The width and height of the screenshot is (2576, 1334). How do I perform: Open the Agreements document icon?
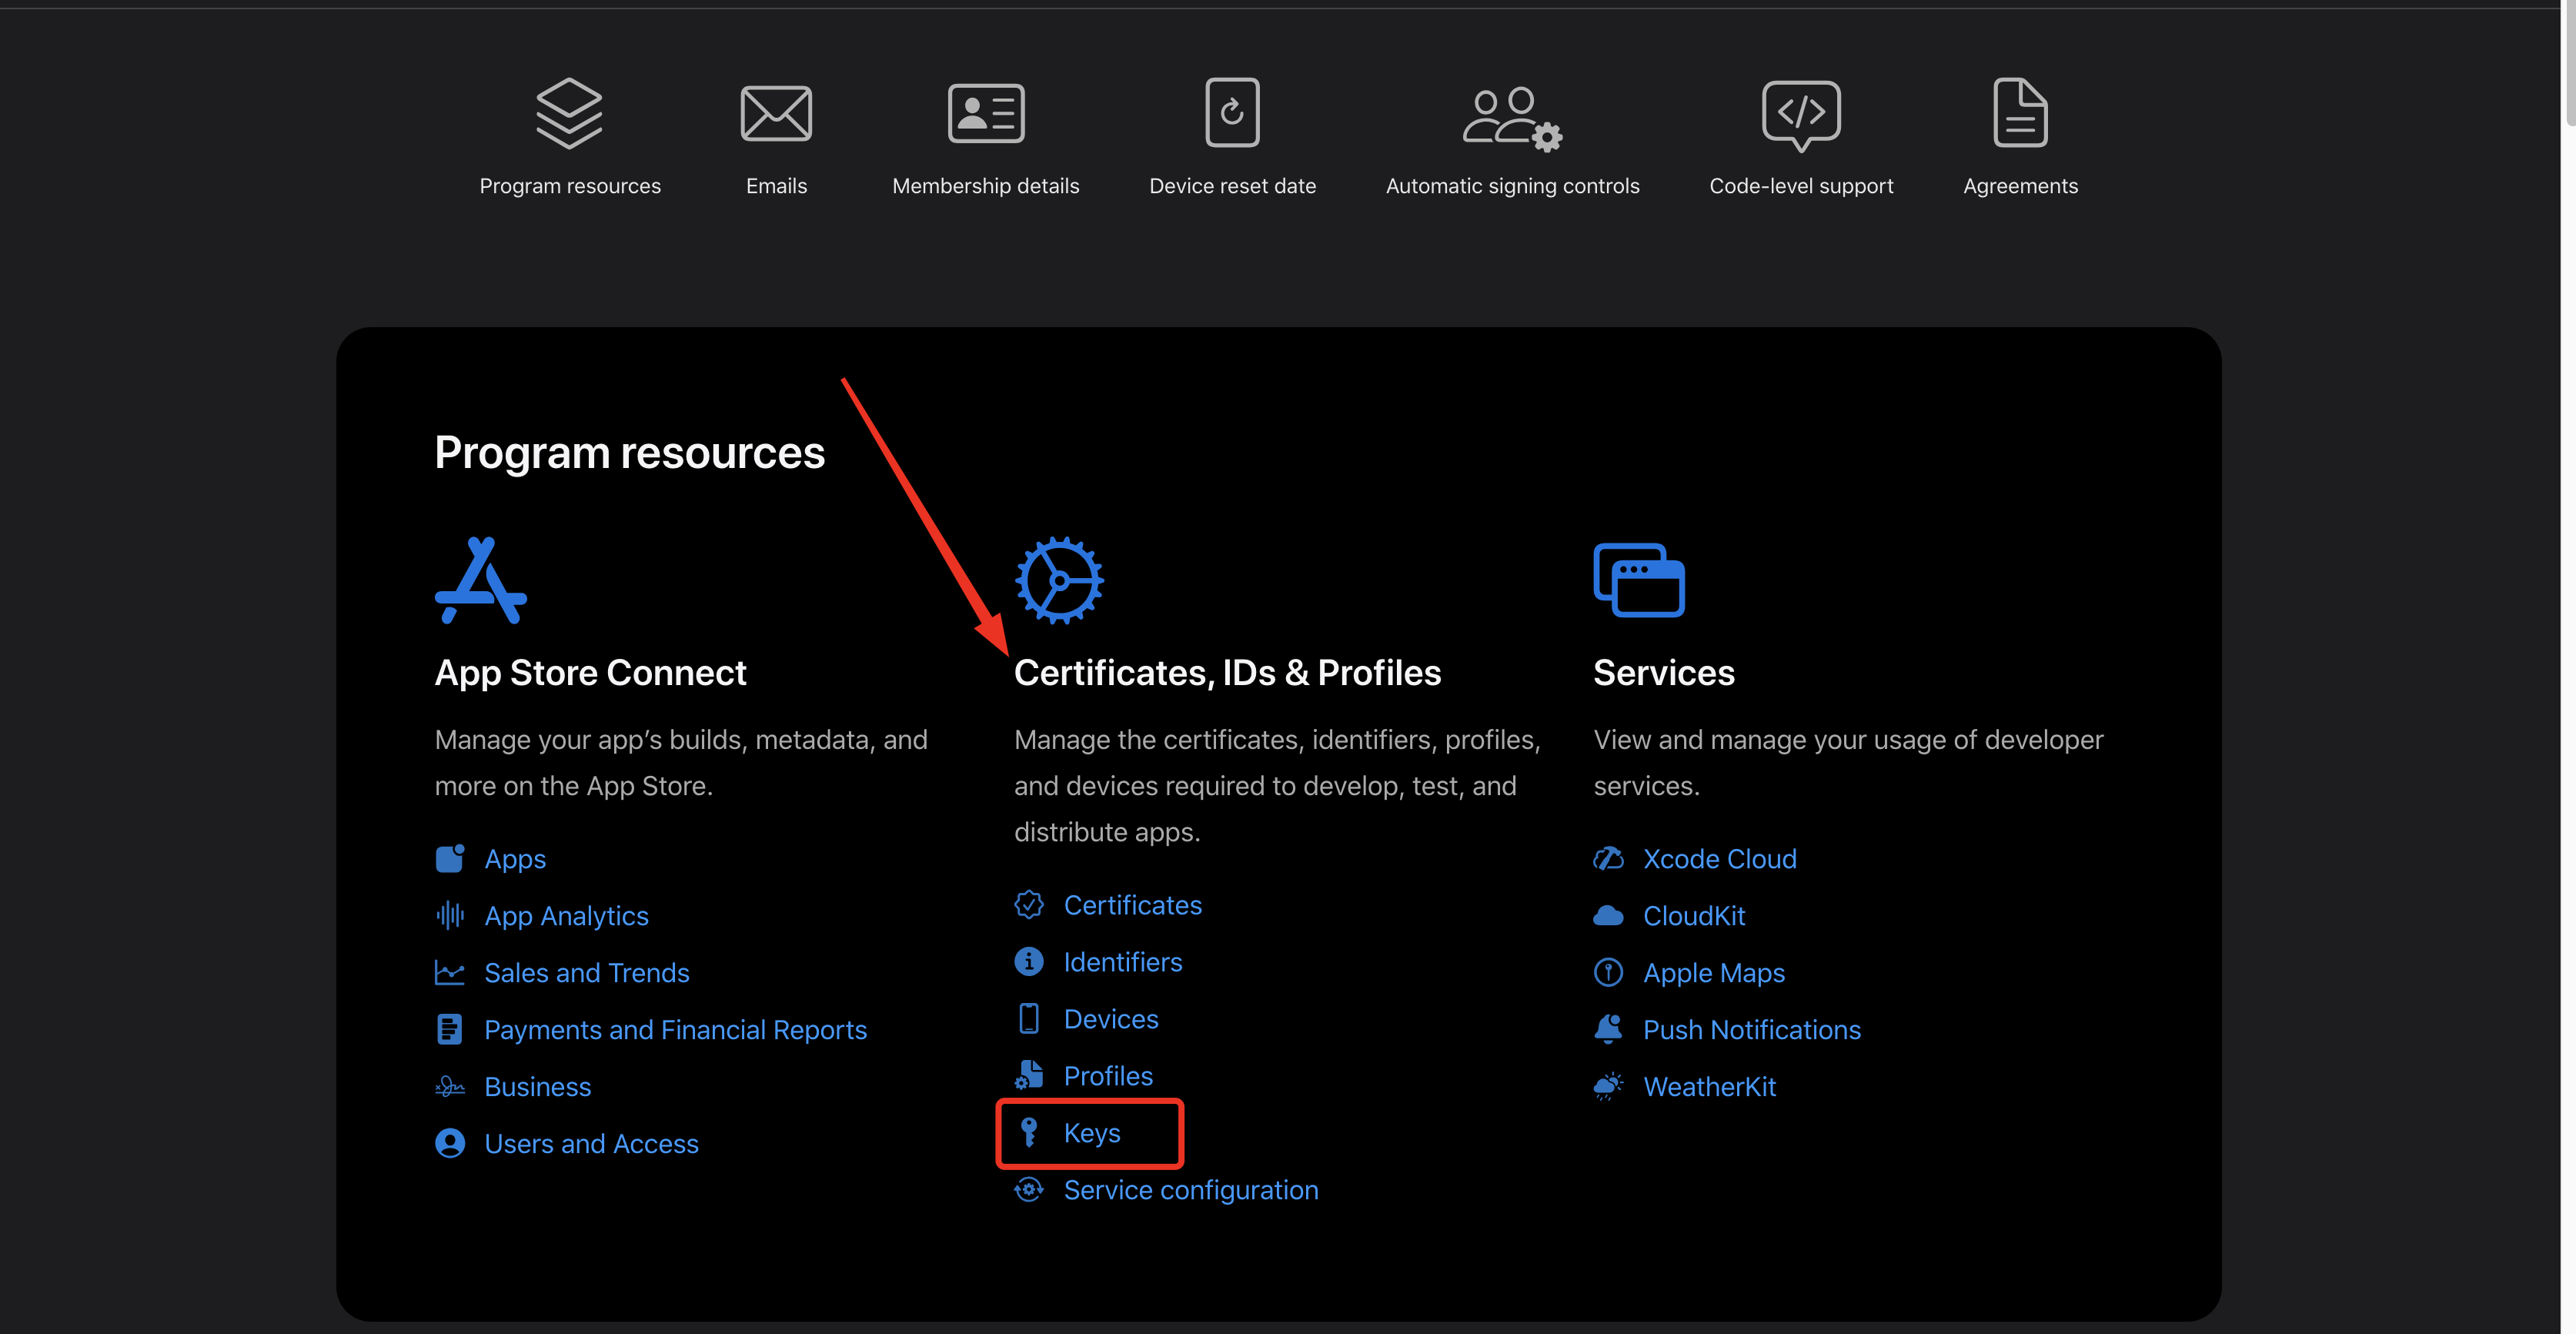pyautogui.click(x=2020, y=112)
